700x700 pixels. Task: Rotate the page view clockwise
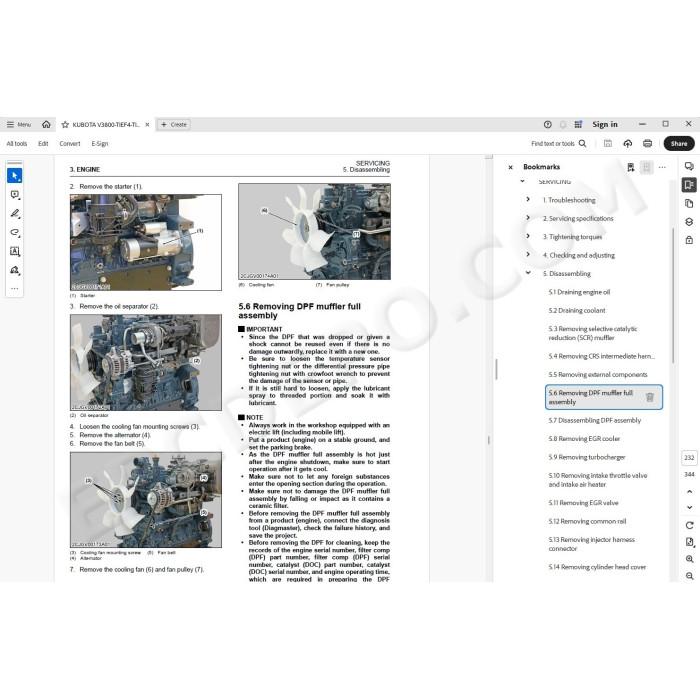tap(689, 525)
